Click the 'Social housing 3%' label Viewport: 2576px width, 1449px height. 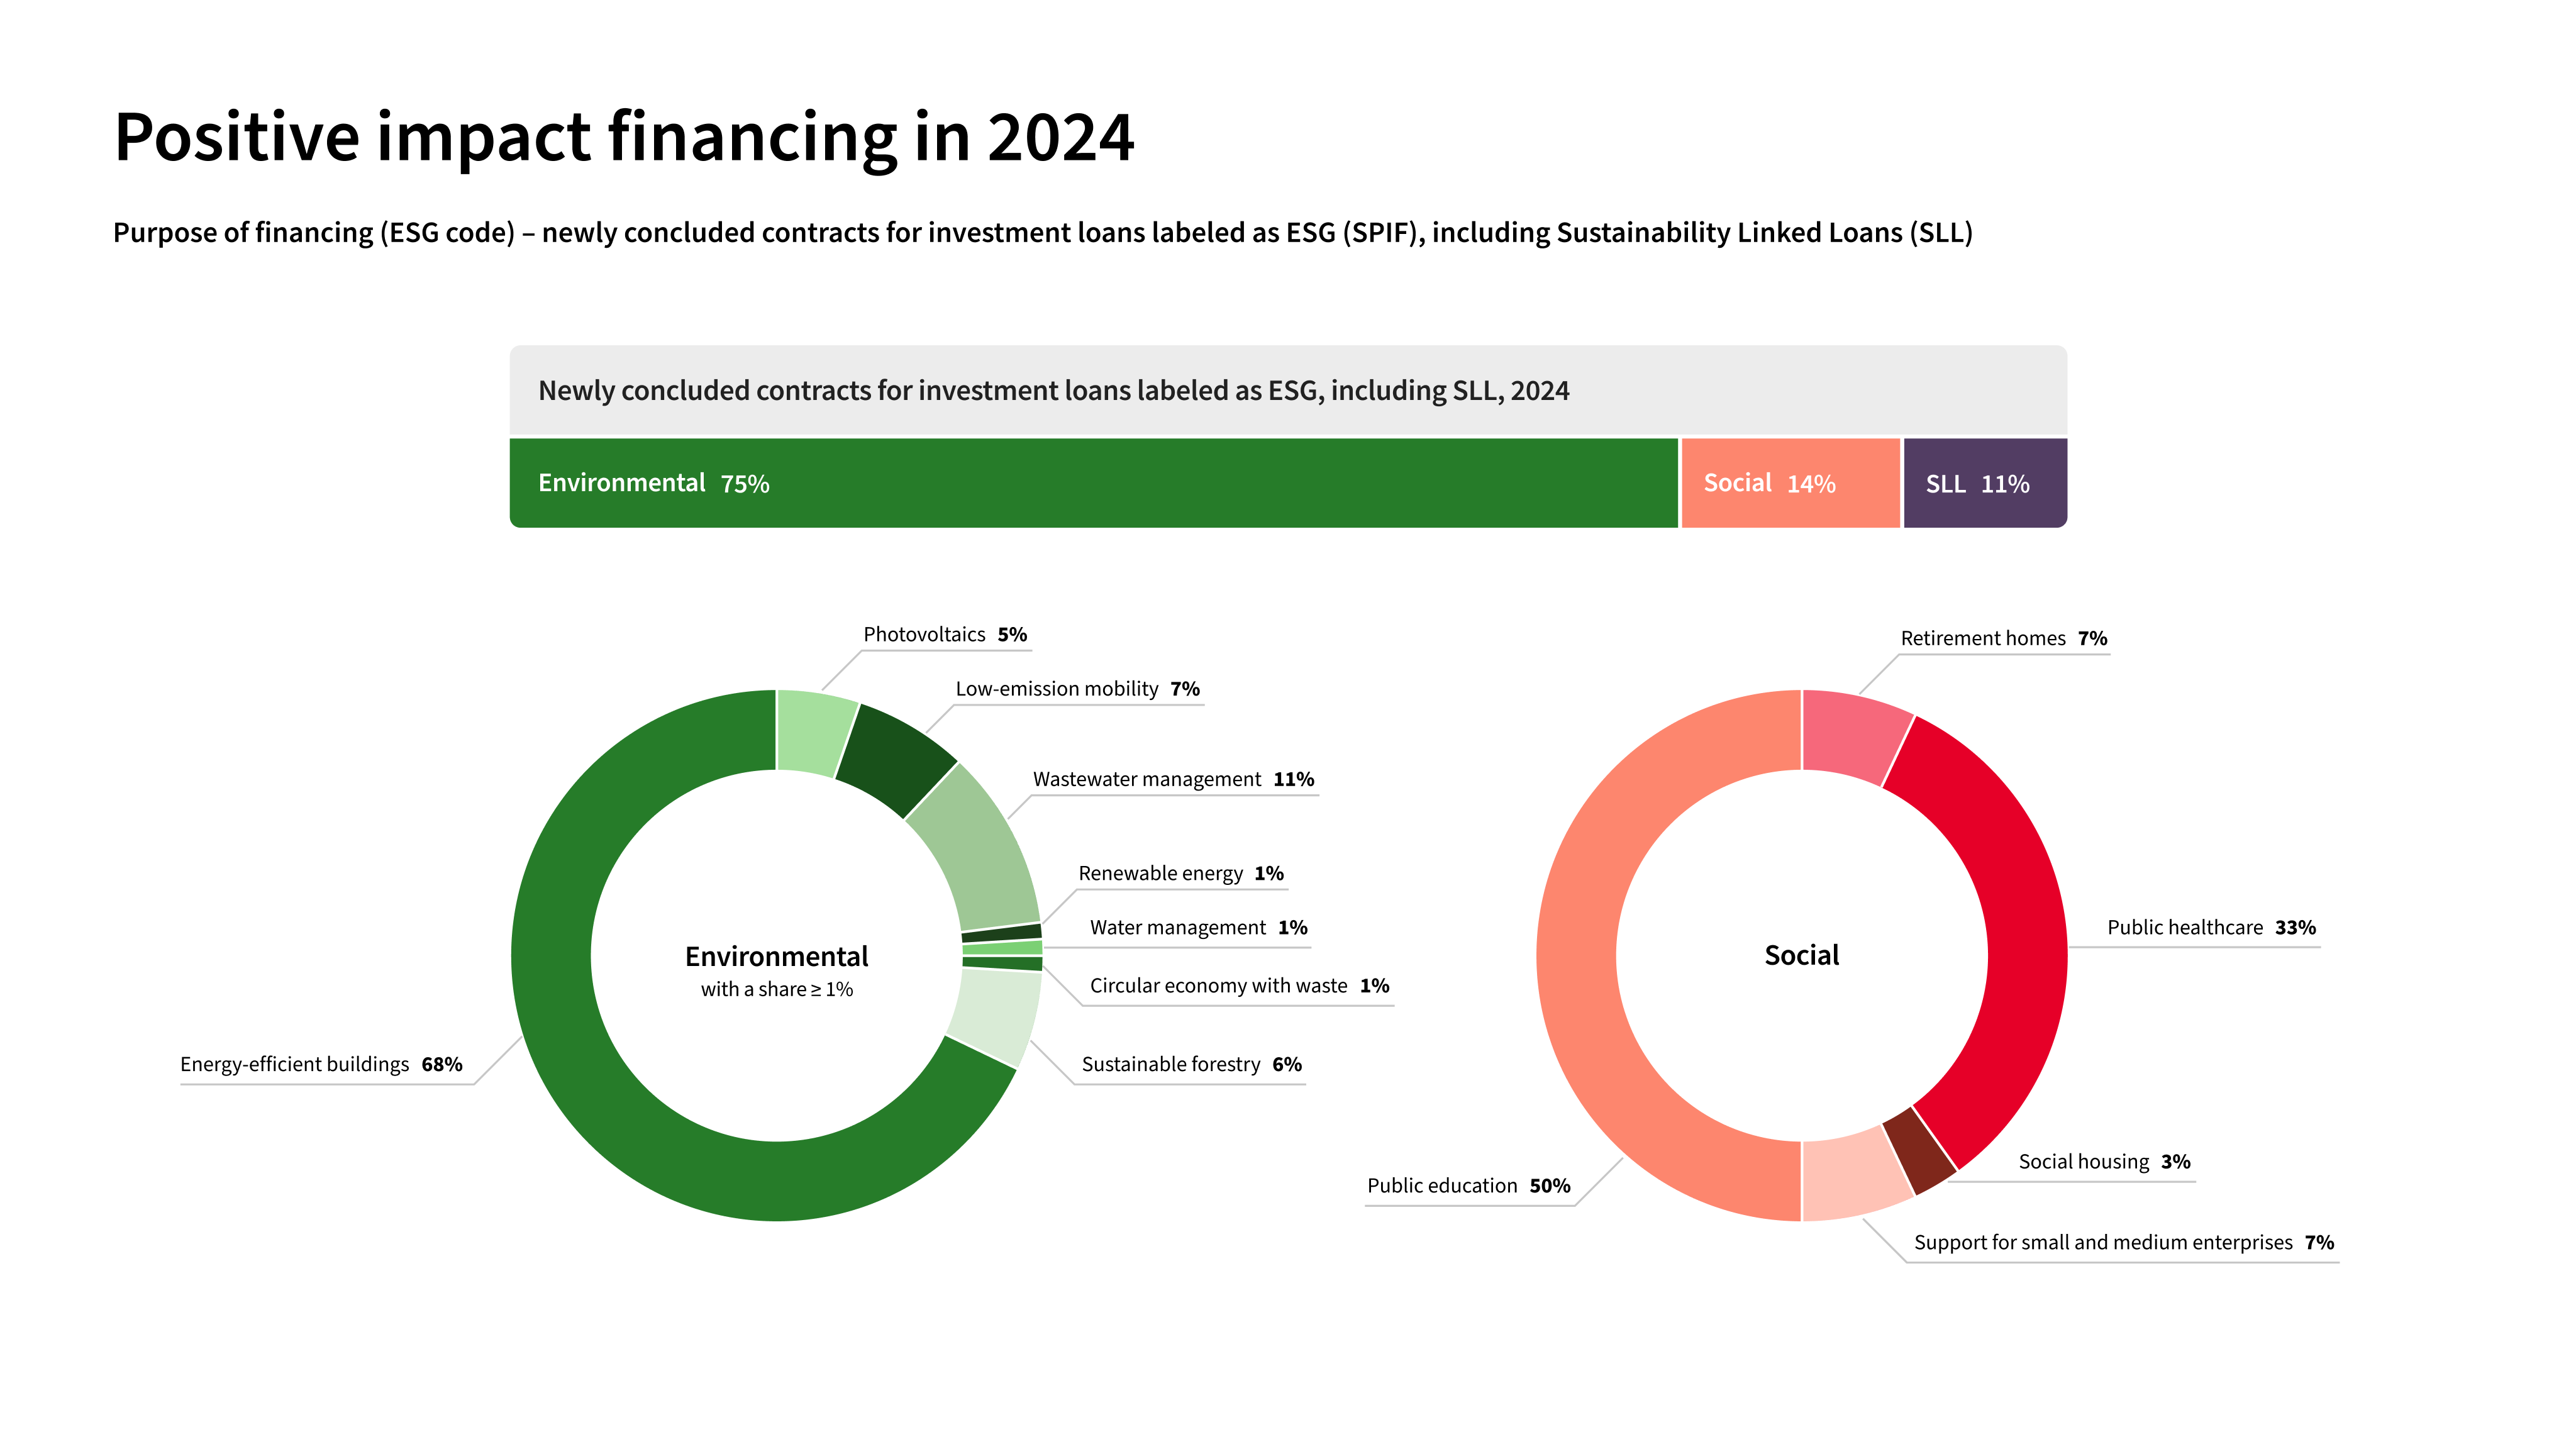click(x=2104, y=1162)
